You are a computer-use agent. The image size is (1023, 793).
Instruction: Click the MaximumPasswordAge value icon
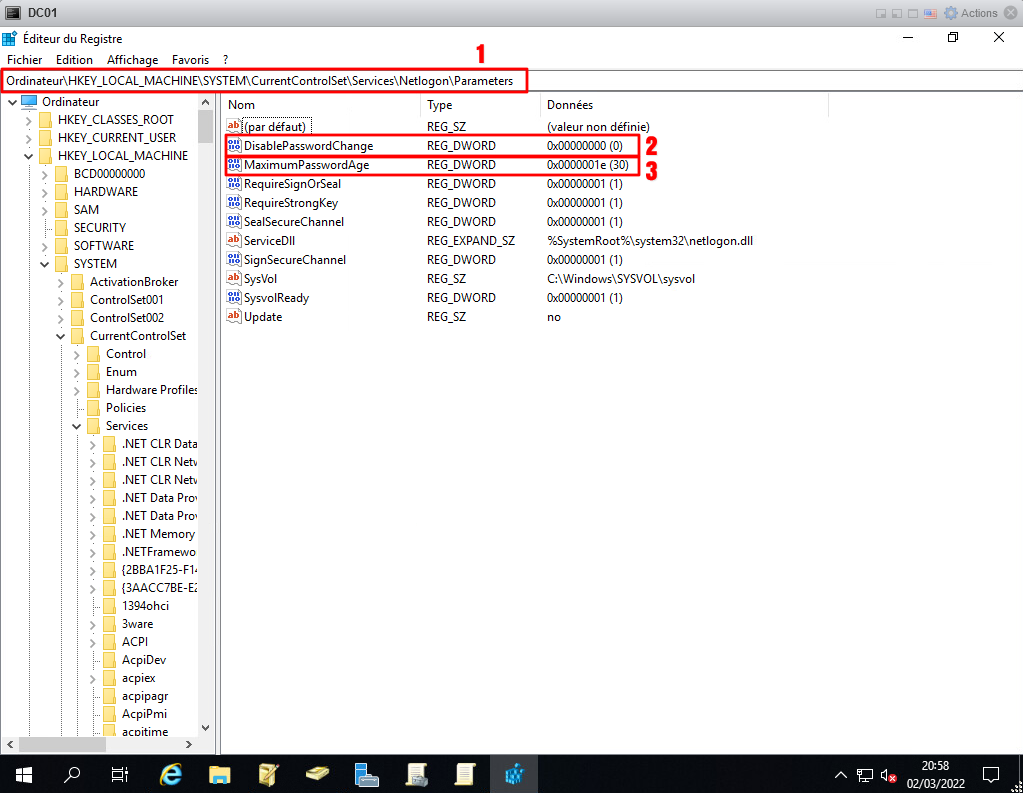coord(235,165)
